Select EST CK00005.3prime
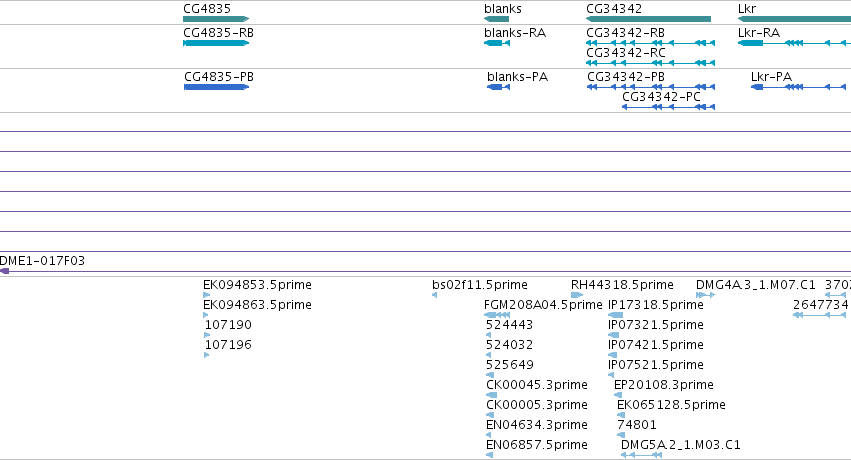 [x=537, y=405]
